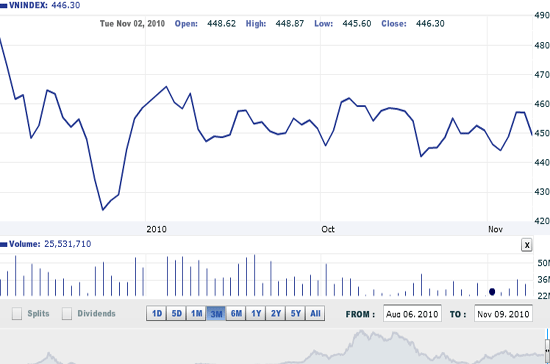Viewport: 550px width, 364px height.
Task: Show the All time range
Action: tap(315, 314)
